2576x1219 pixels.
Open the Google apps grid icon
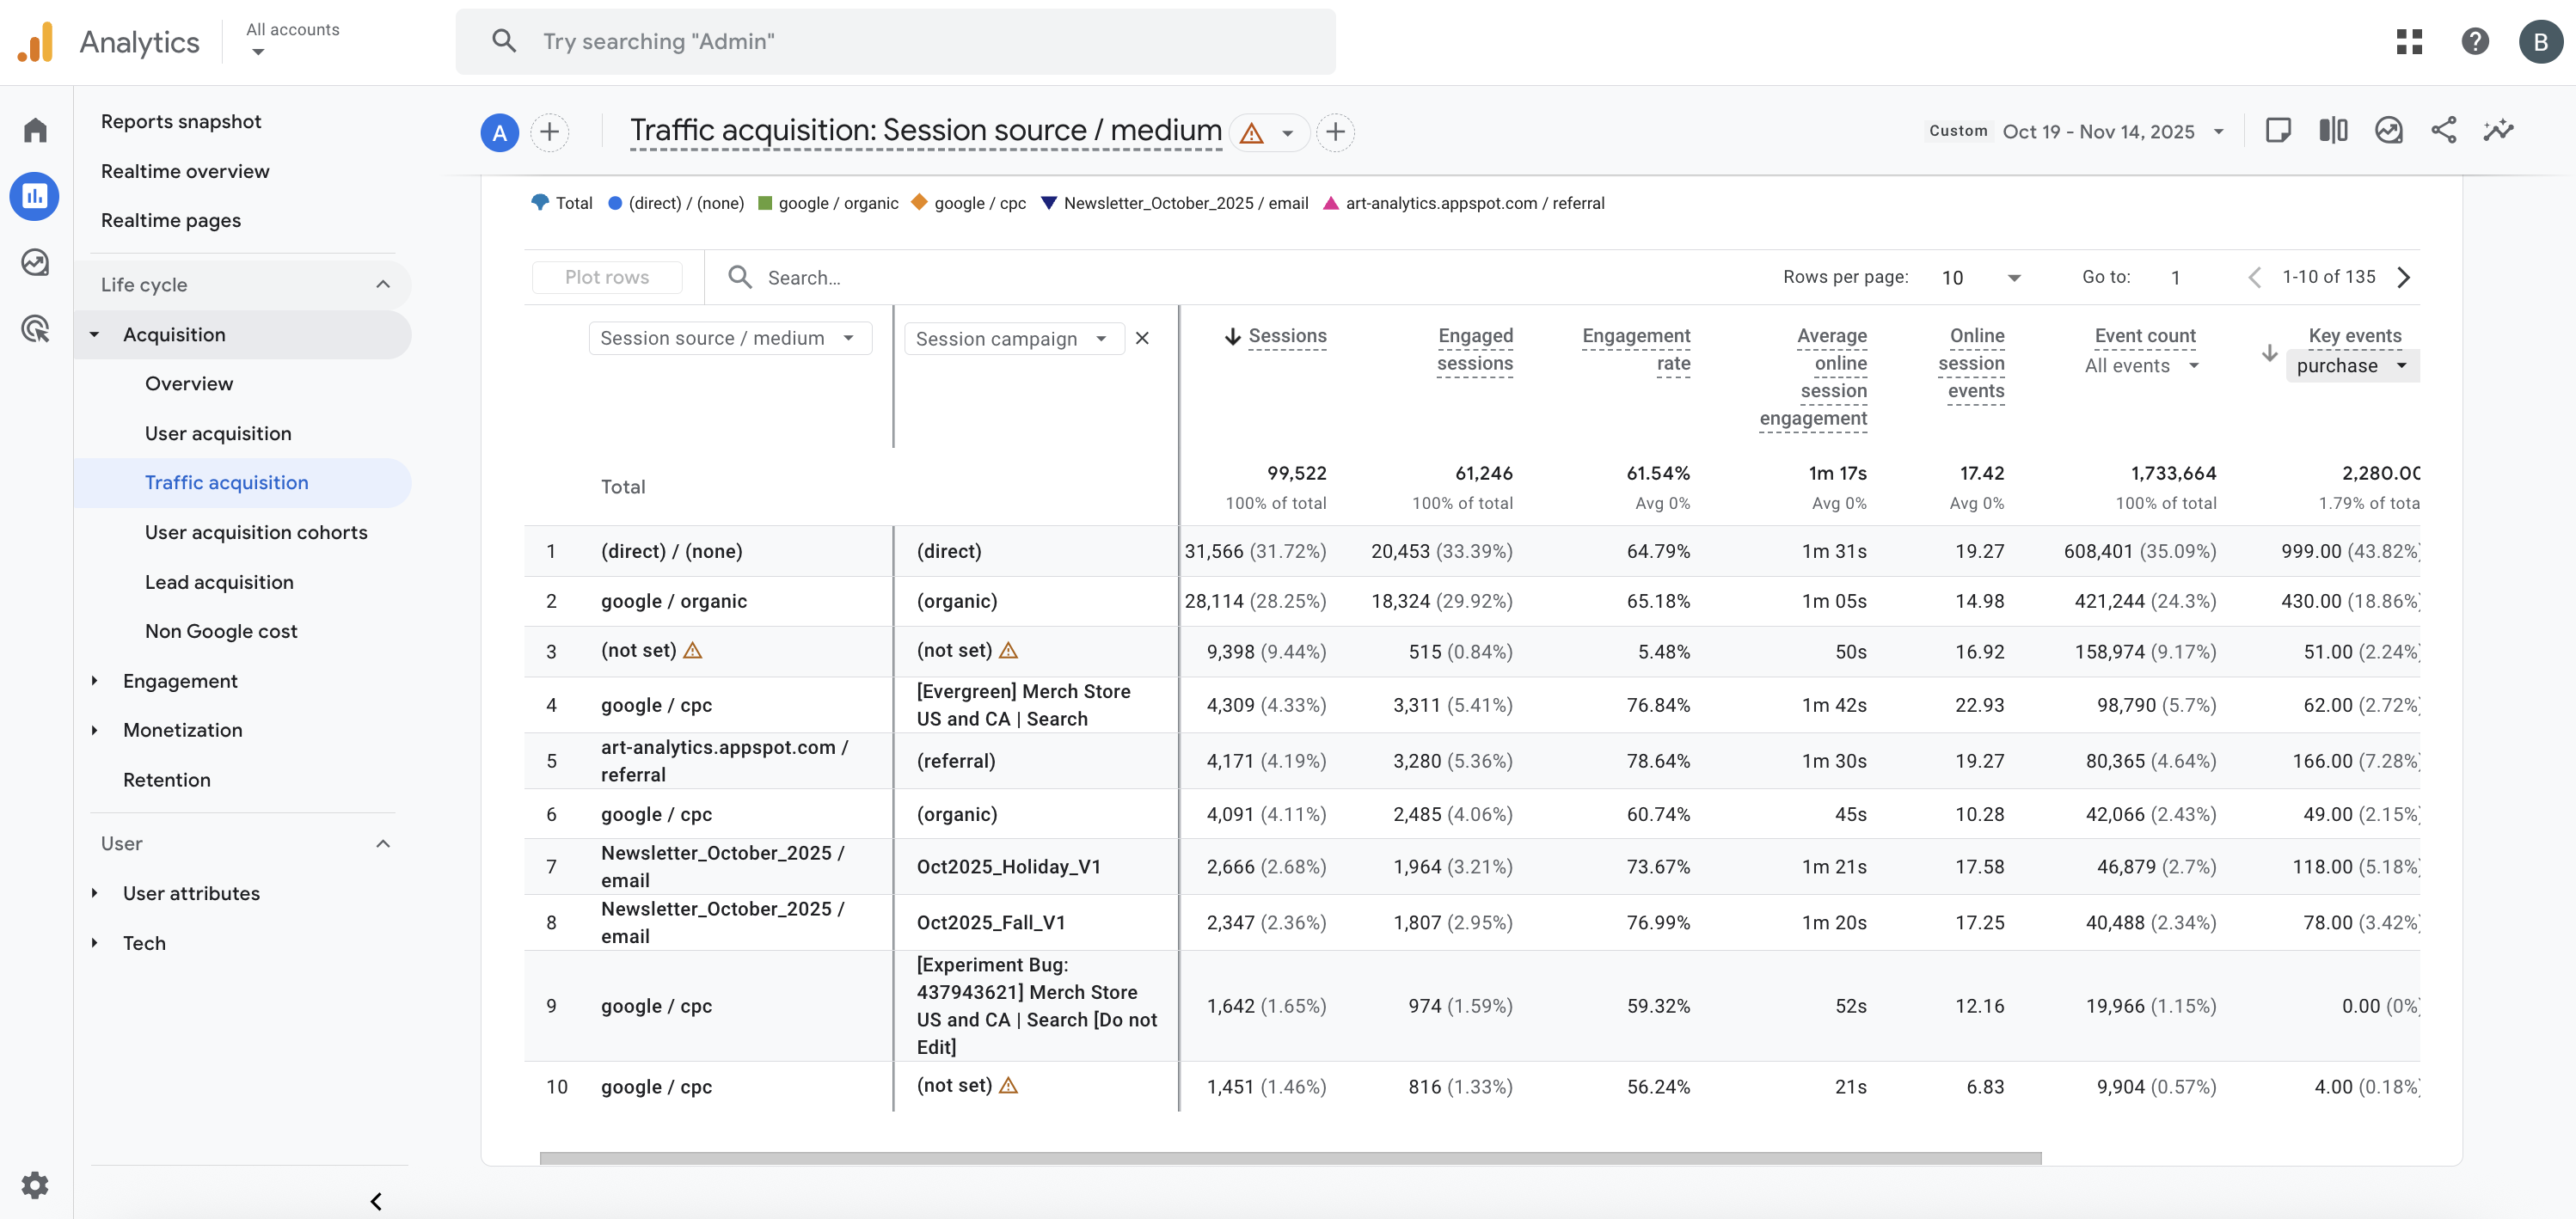pos(2409,42)
